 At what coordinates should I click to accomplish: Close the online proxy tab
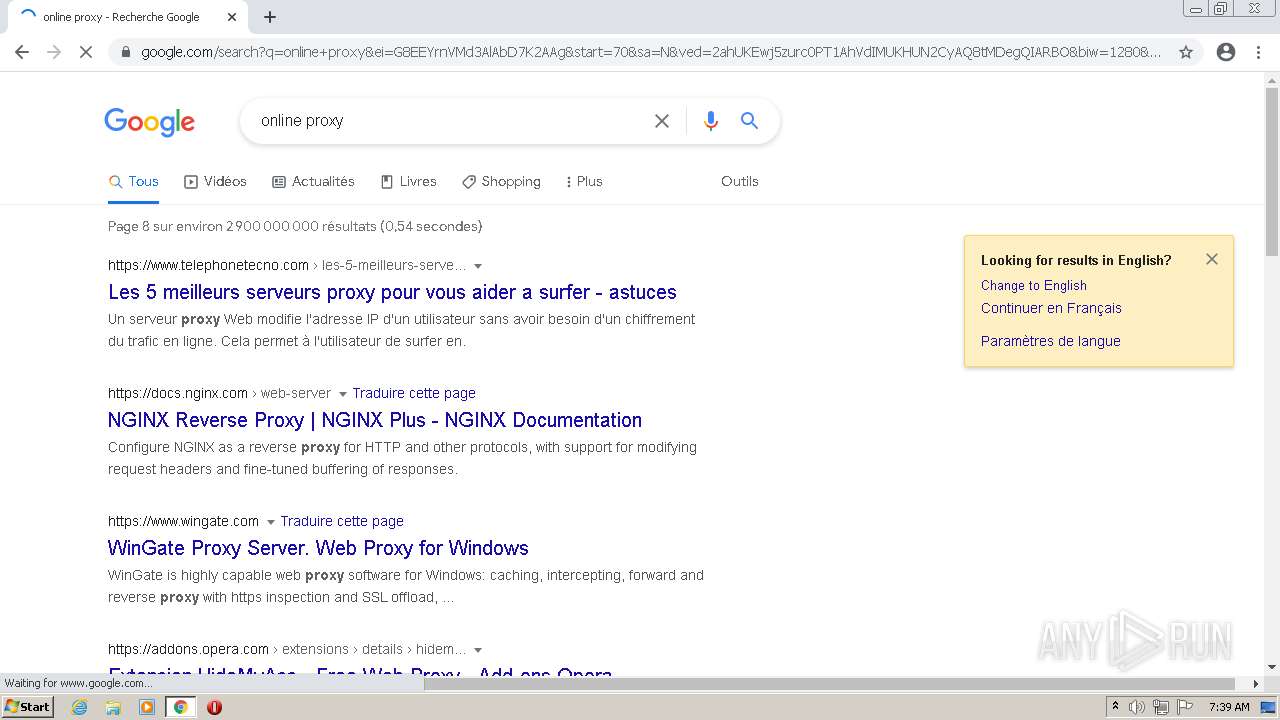click(232, 17)
